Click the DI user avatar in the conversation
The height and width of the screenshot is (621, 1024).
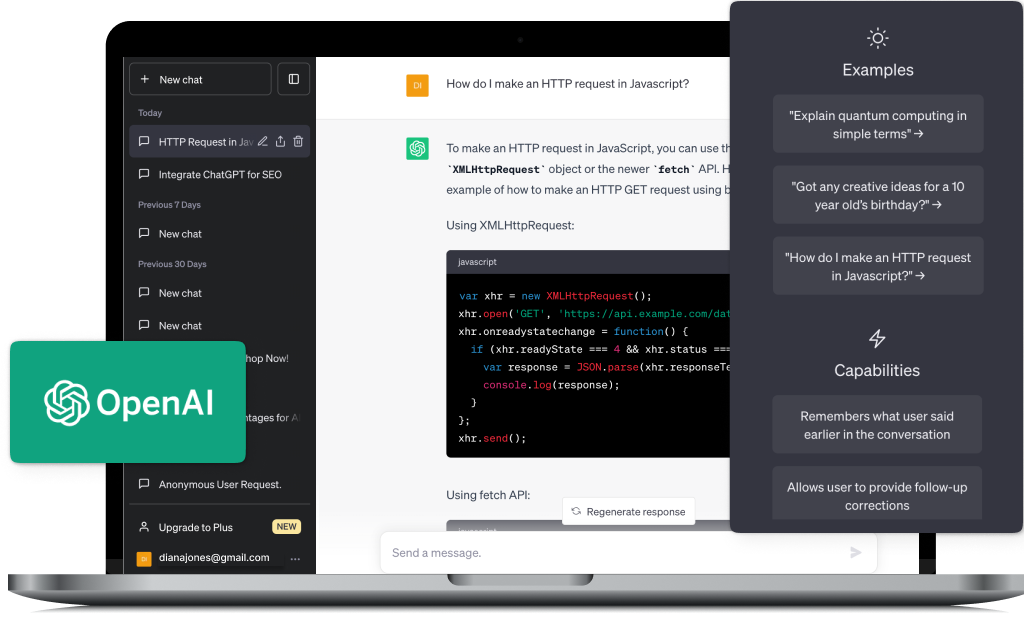pyautogui.click(x=417, y=86)
